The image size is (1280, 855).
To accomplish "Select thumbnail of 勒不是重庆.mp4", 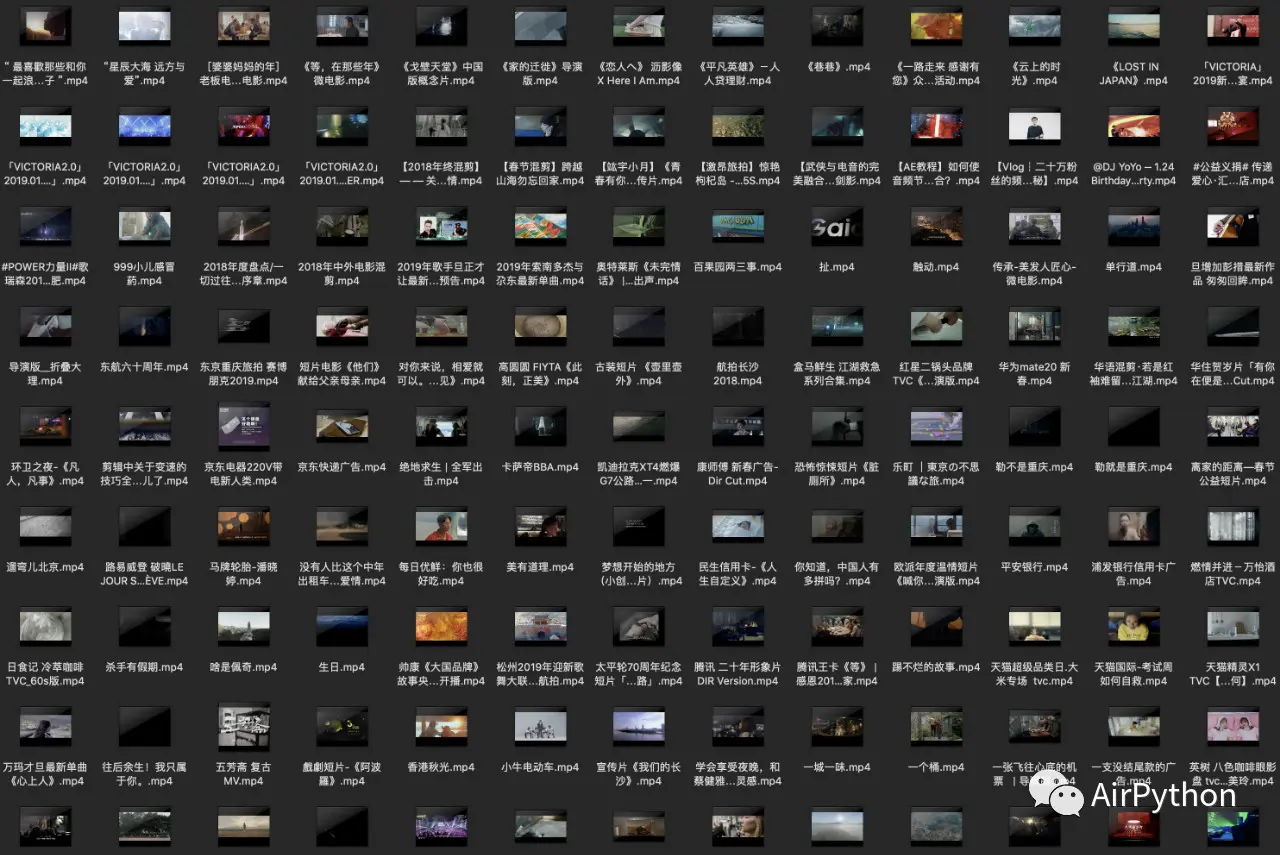I will coord(1035,426).
